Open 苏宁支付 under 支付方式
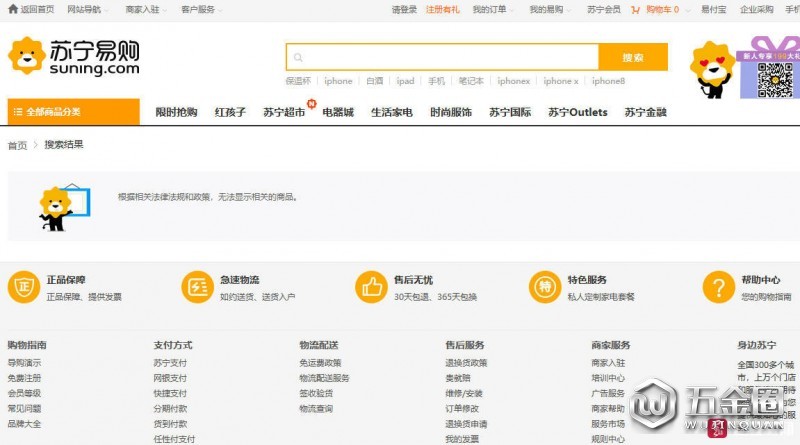This screenshot has height=445, width=800. point(170,363)
